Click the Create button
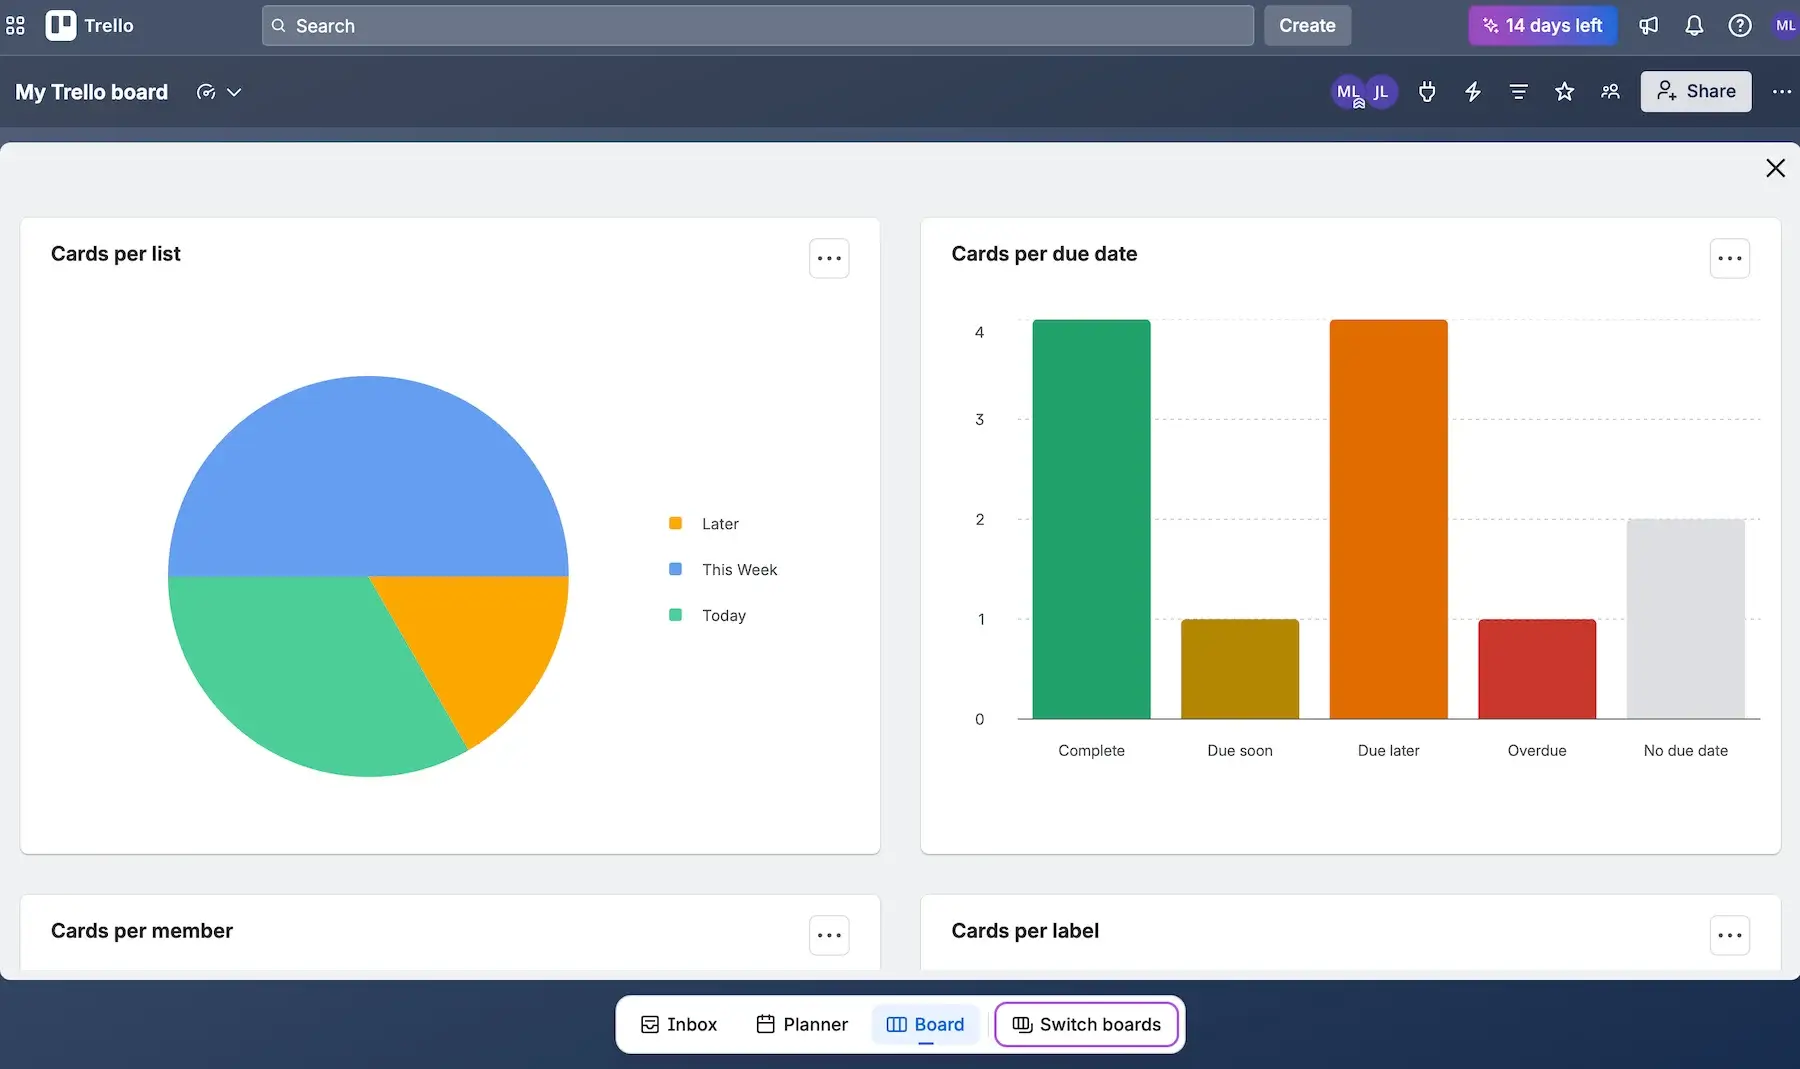Viewport: 1800px width, 1069px height. 1307,26
